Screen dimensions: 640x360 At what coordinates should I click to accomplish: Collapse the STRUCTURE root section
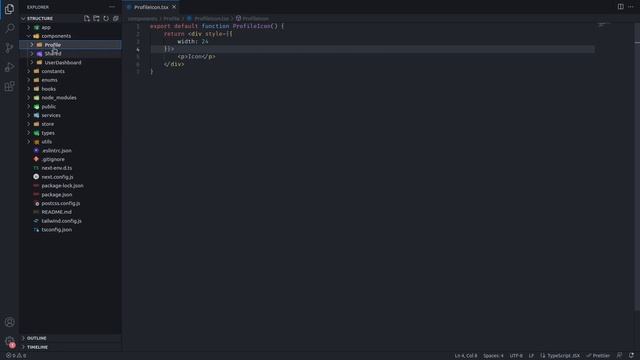point(71,18)
